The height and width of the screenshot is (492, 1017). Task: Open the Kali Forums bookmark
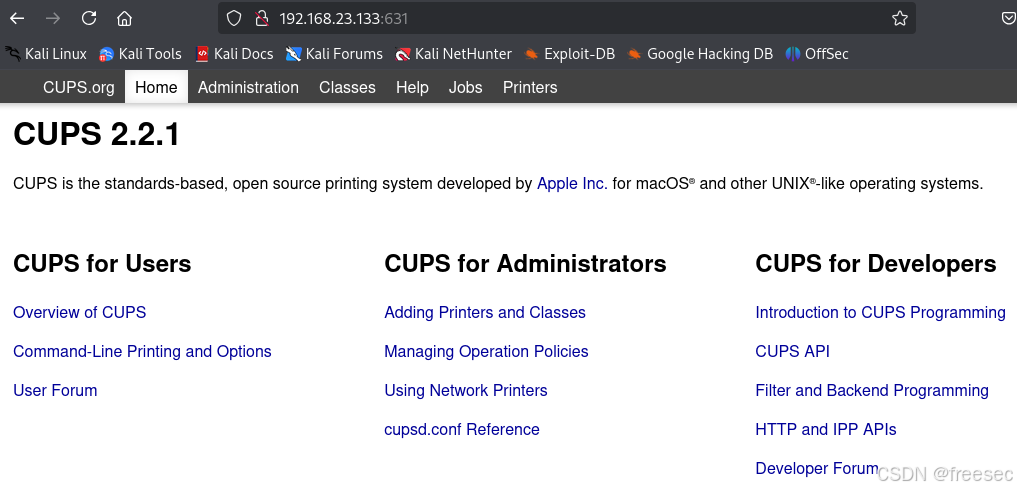(x=334, y=54)
